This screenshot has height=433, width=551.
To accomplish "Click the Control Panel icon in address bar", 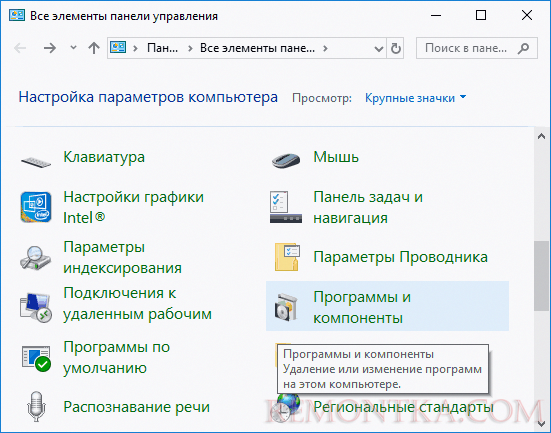I will click(118, 47).
